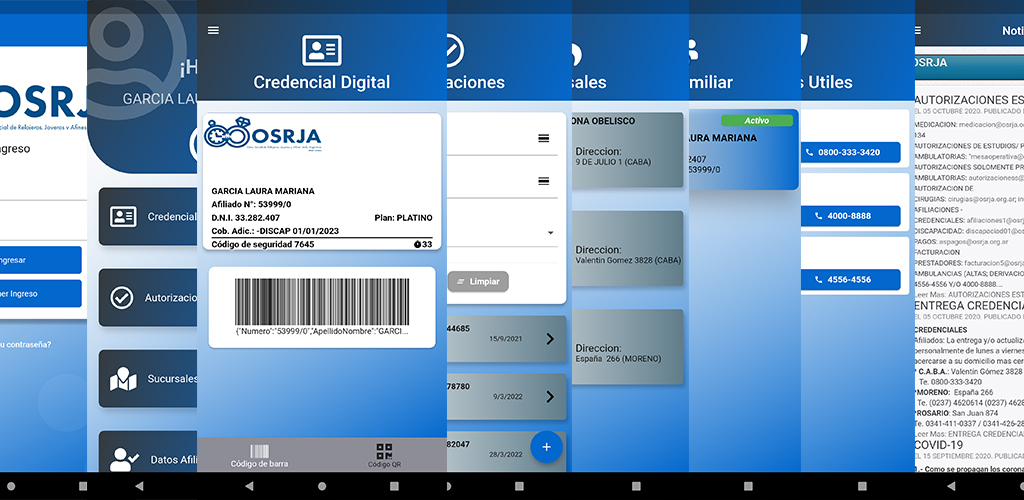Open the chevron on the 15/9/2021 authorization row

click(550, 339)
